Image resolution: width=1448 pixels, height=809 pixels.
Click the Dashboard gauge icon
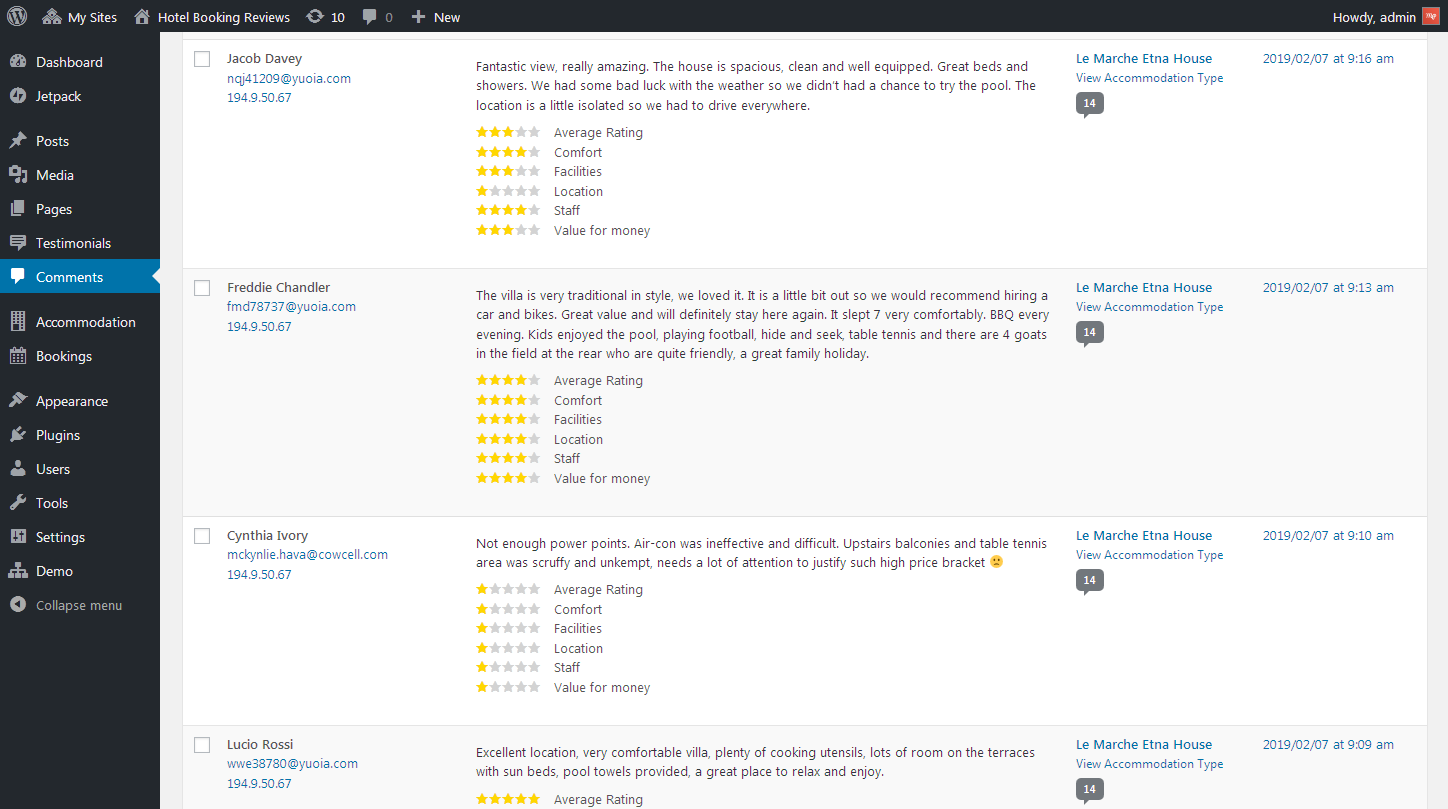18,62
